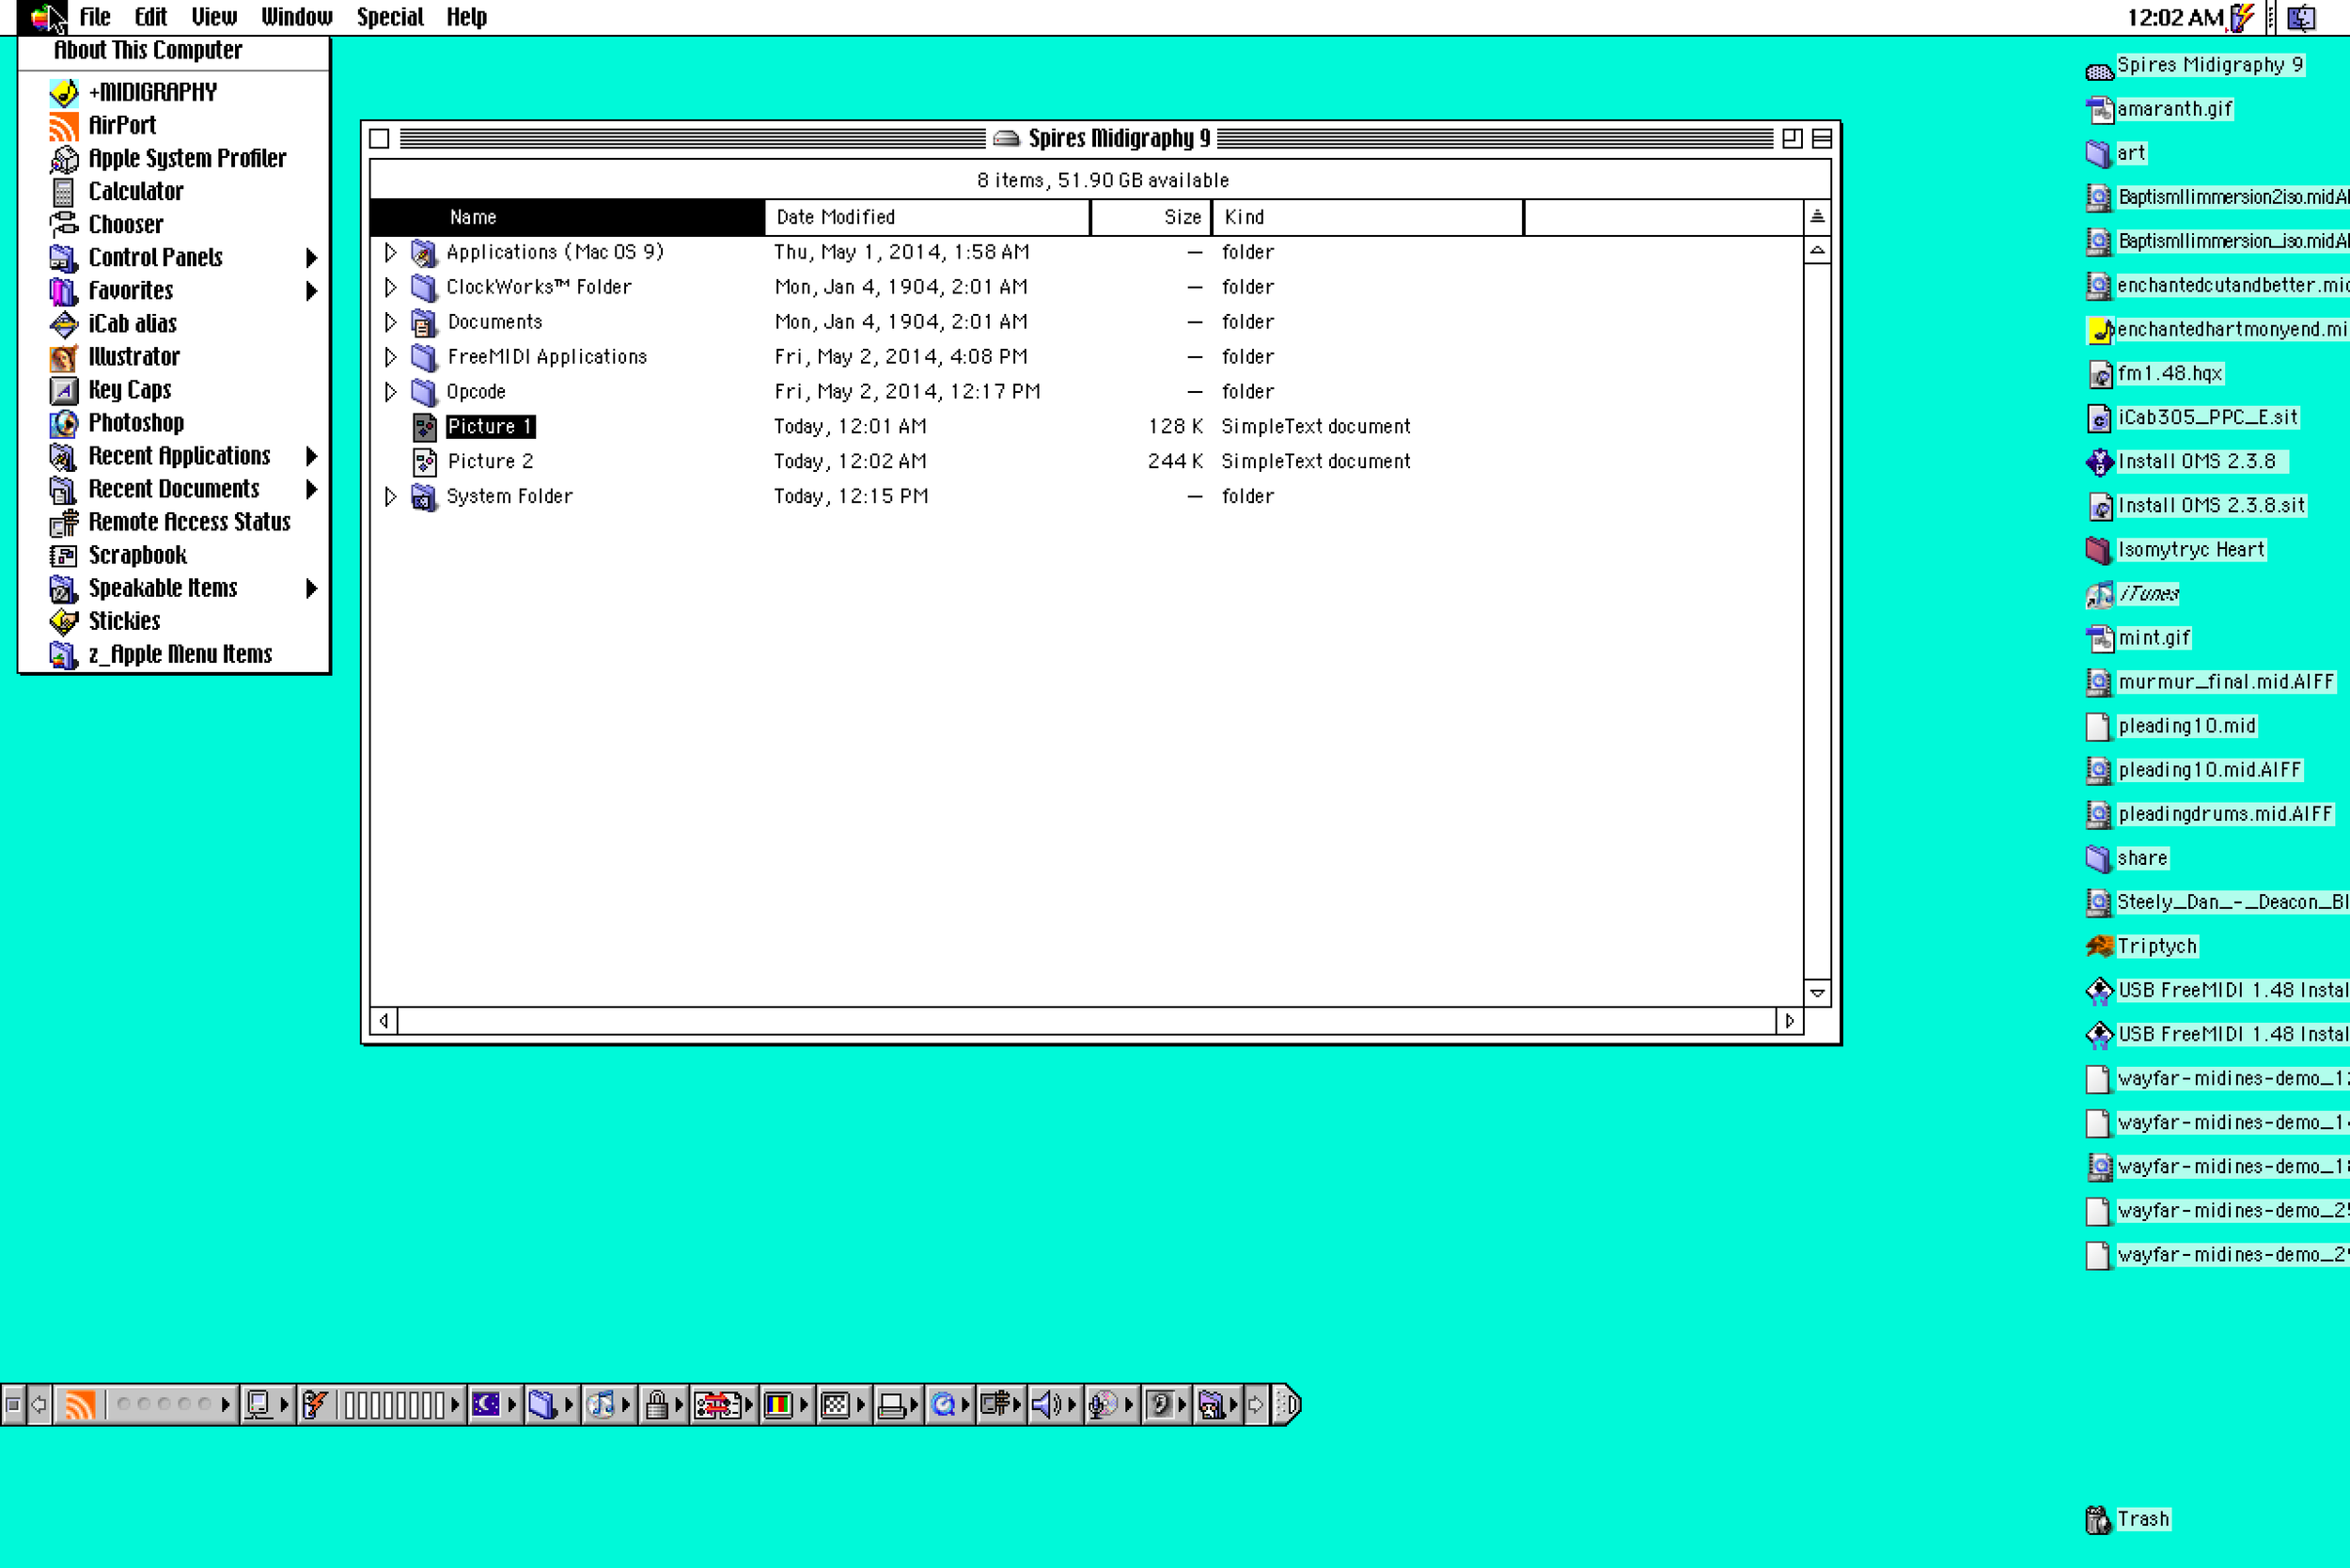Open the Special menu
This screenshot has width=2350, height=1568.
(390, 17)
